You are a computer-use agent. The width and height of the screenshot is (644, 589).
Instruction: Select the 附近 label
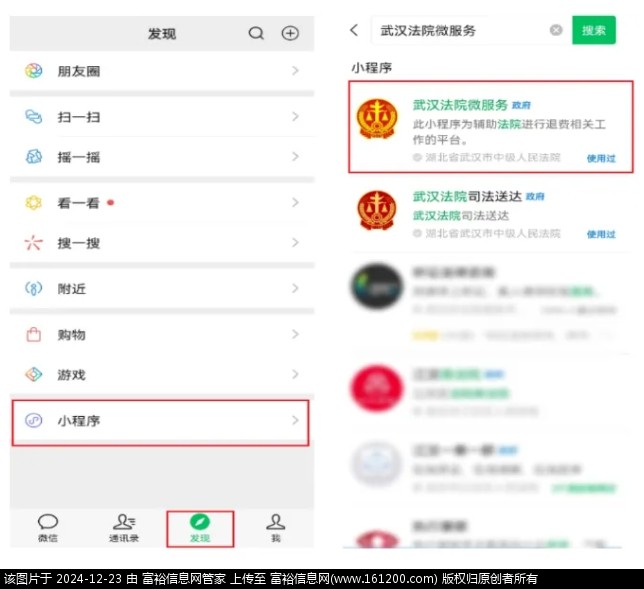point(71,289)
